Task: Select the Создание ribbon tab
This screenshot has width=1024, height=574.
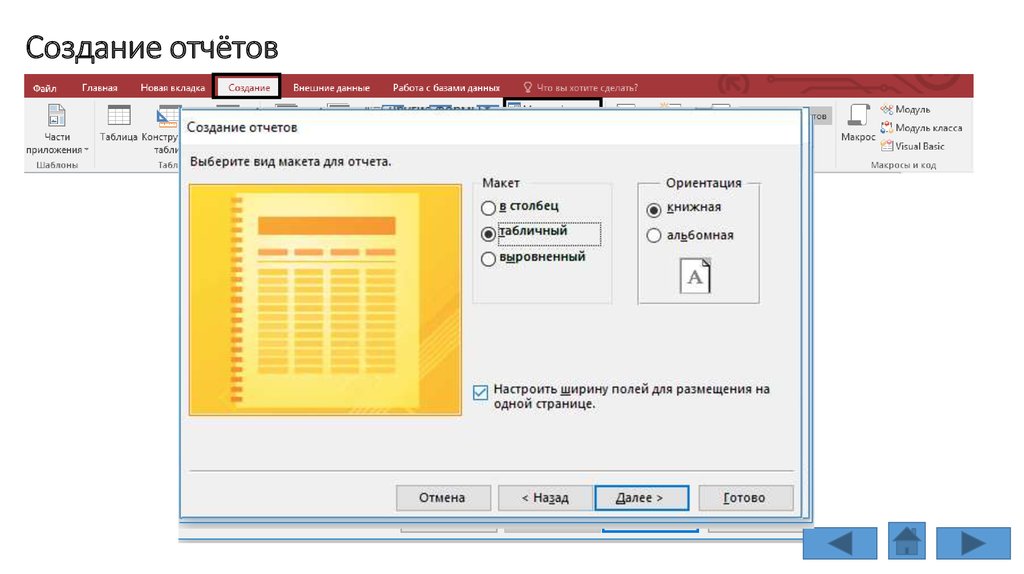Action: pyautogui.click(x=248, y=88)
